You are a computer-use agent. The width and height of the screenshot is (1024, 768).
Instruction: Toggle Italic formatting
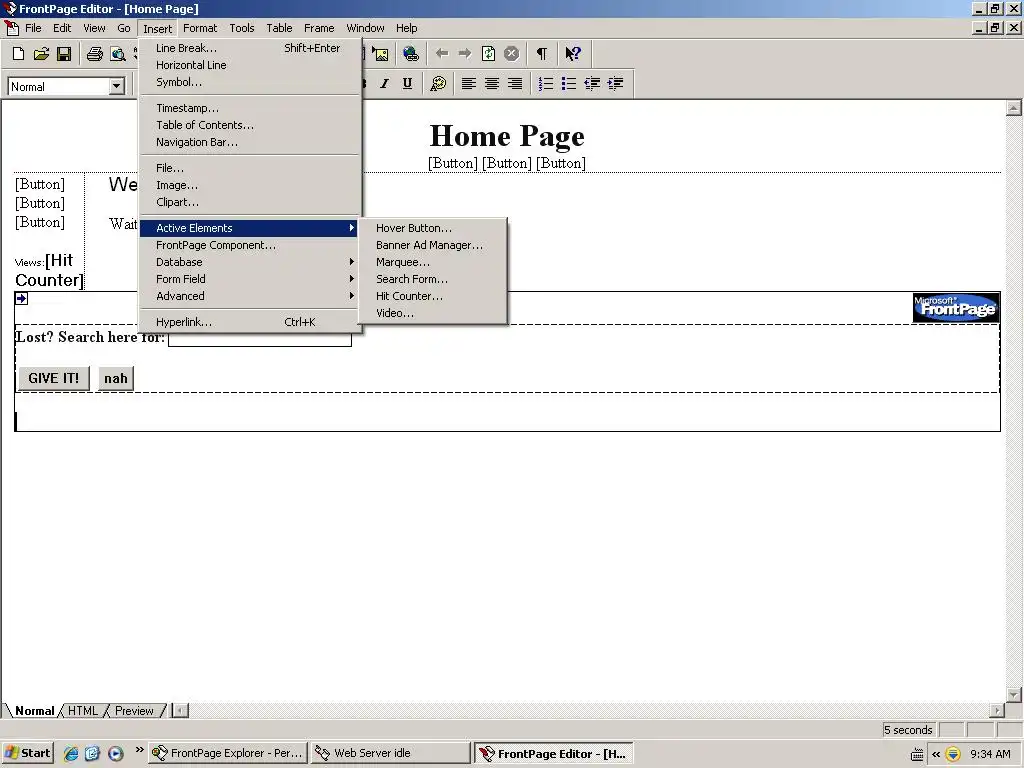coord(385,84)
